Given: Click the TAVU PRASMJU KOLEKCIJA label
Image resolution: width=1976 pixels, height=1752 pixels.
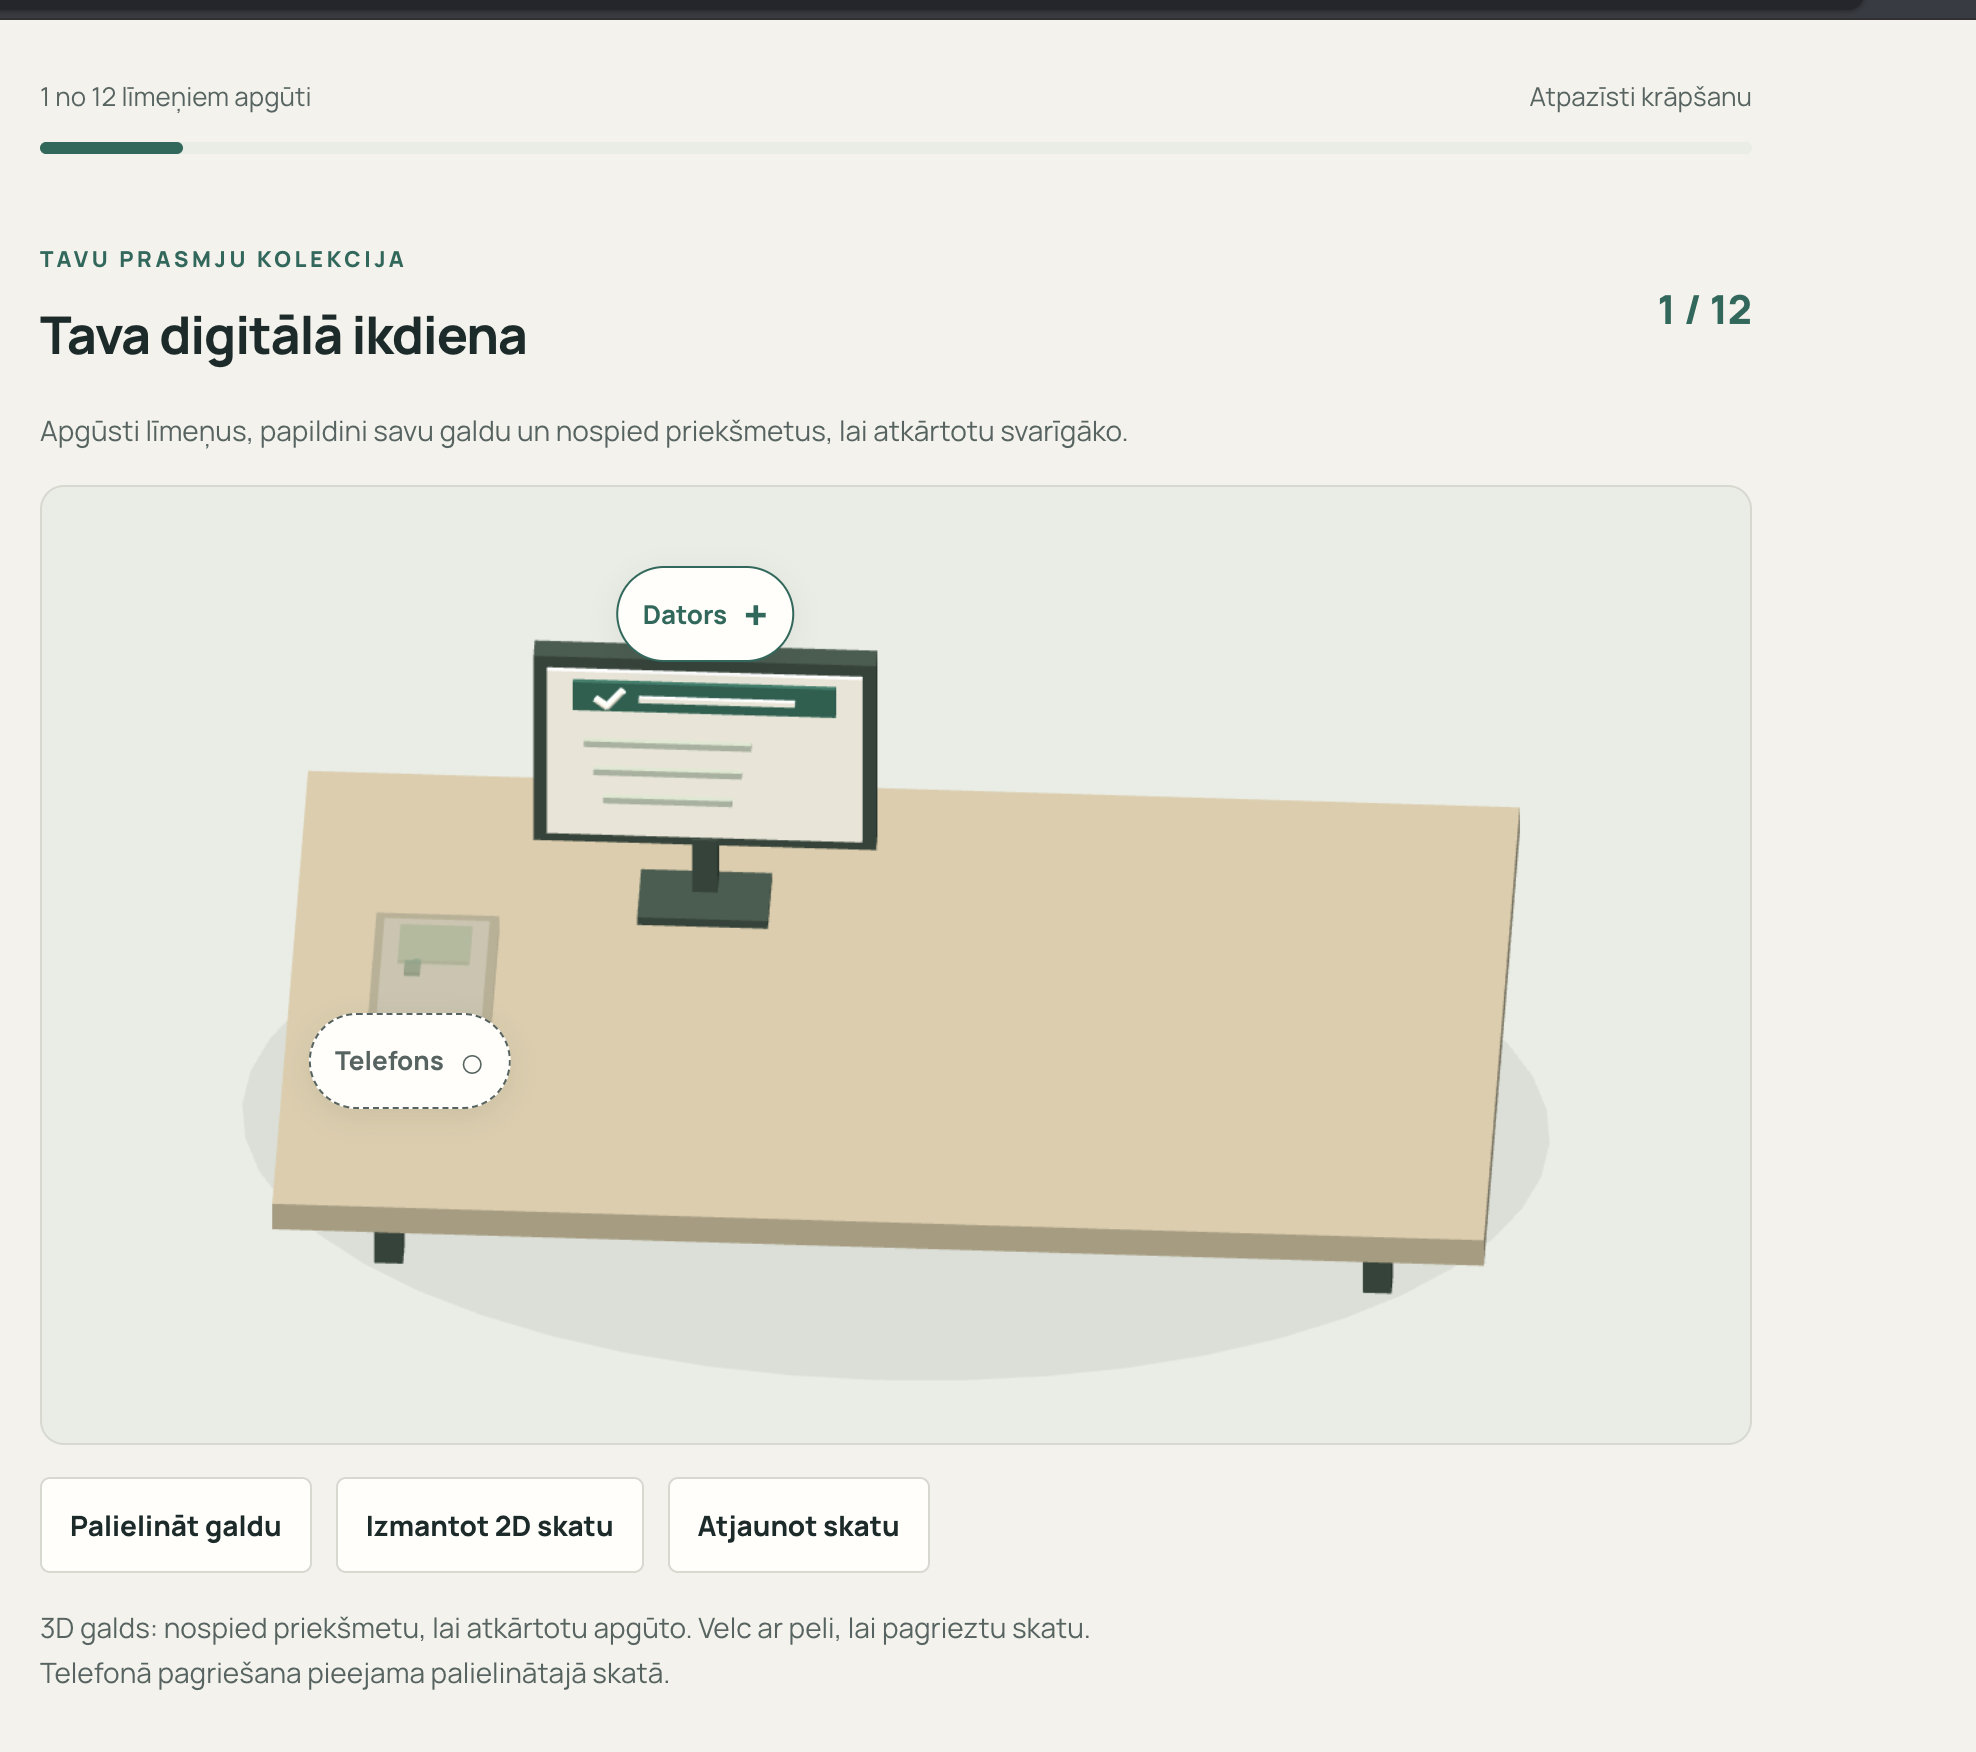Looking at the screenshot, I should [223, 260].
